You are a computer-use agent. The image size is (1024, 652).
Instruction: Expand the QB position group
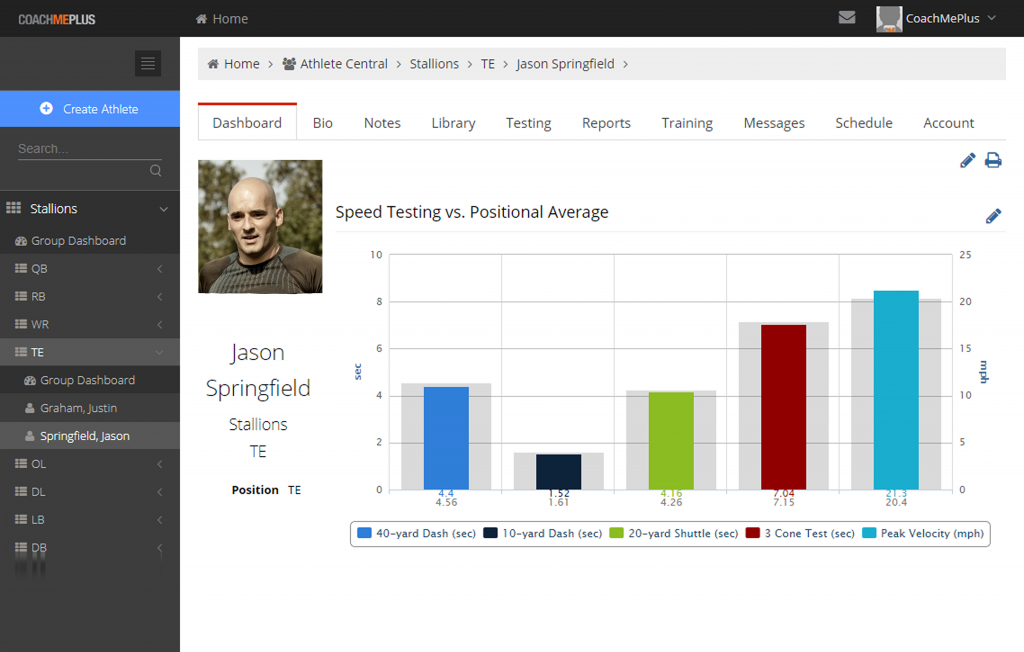coord(160,269)
